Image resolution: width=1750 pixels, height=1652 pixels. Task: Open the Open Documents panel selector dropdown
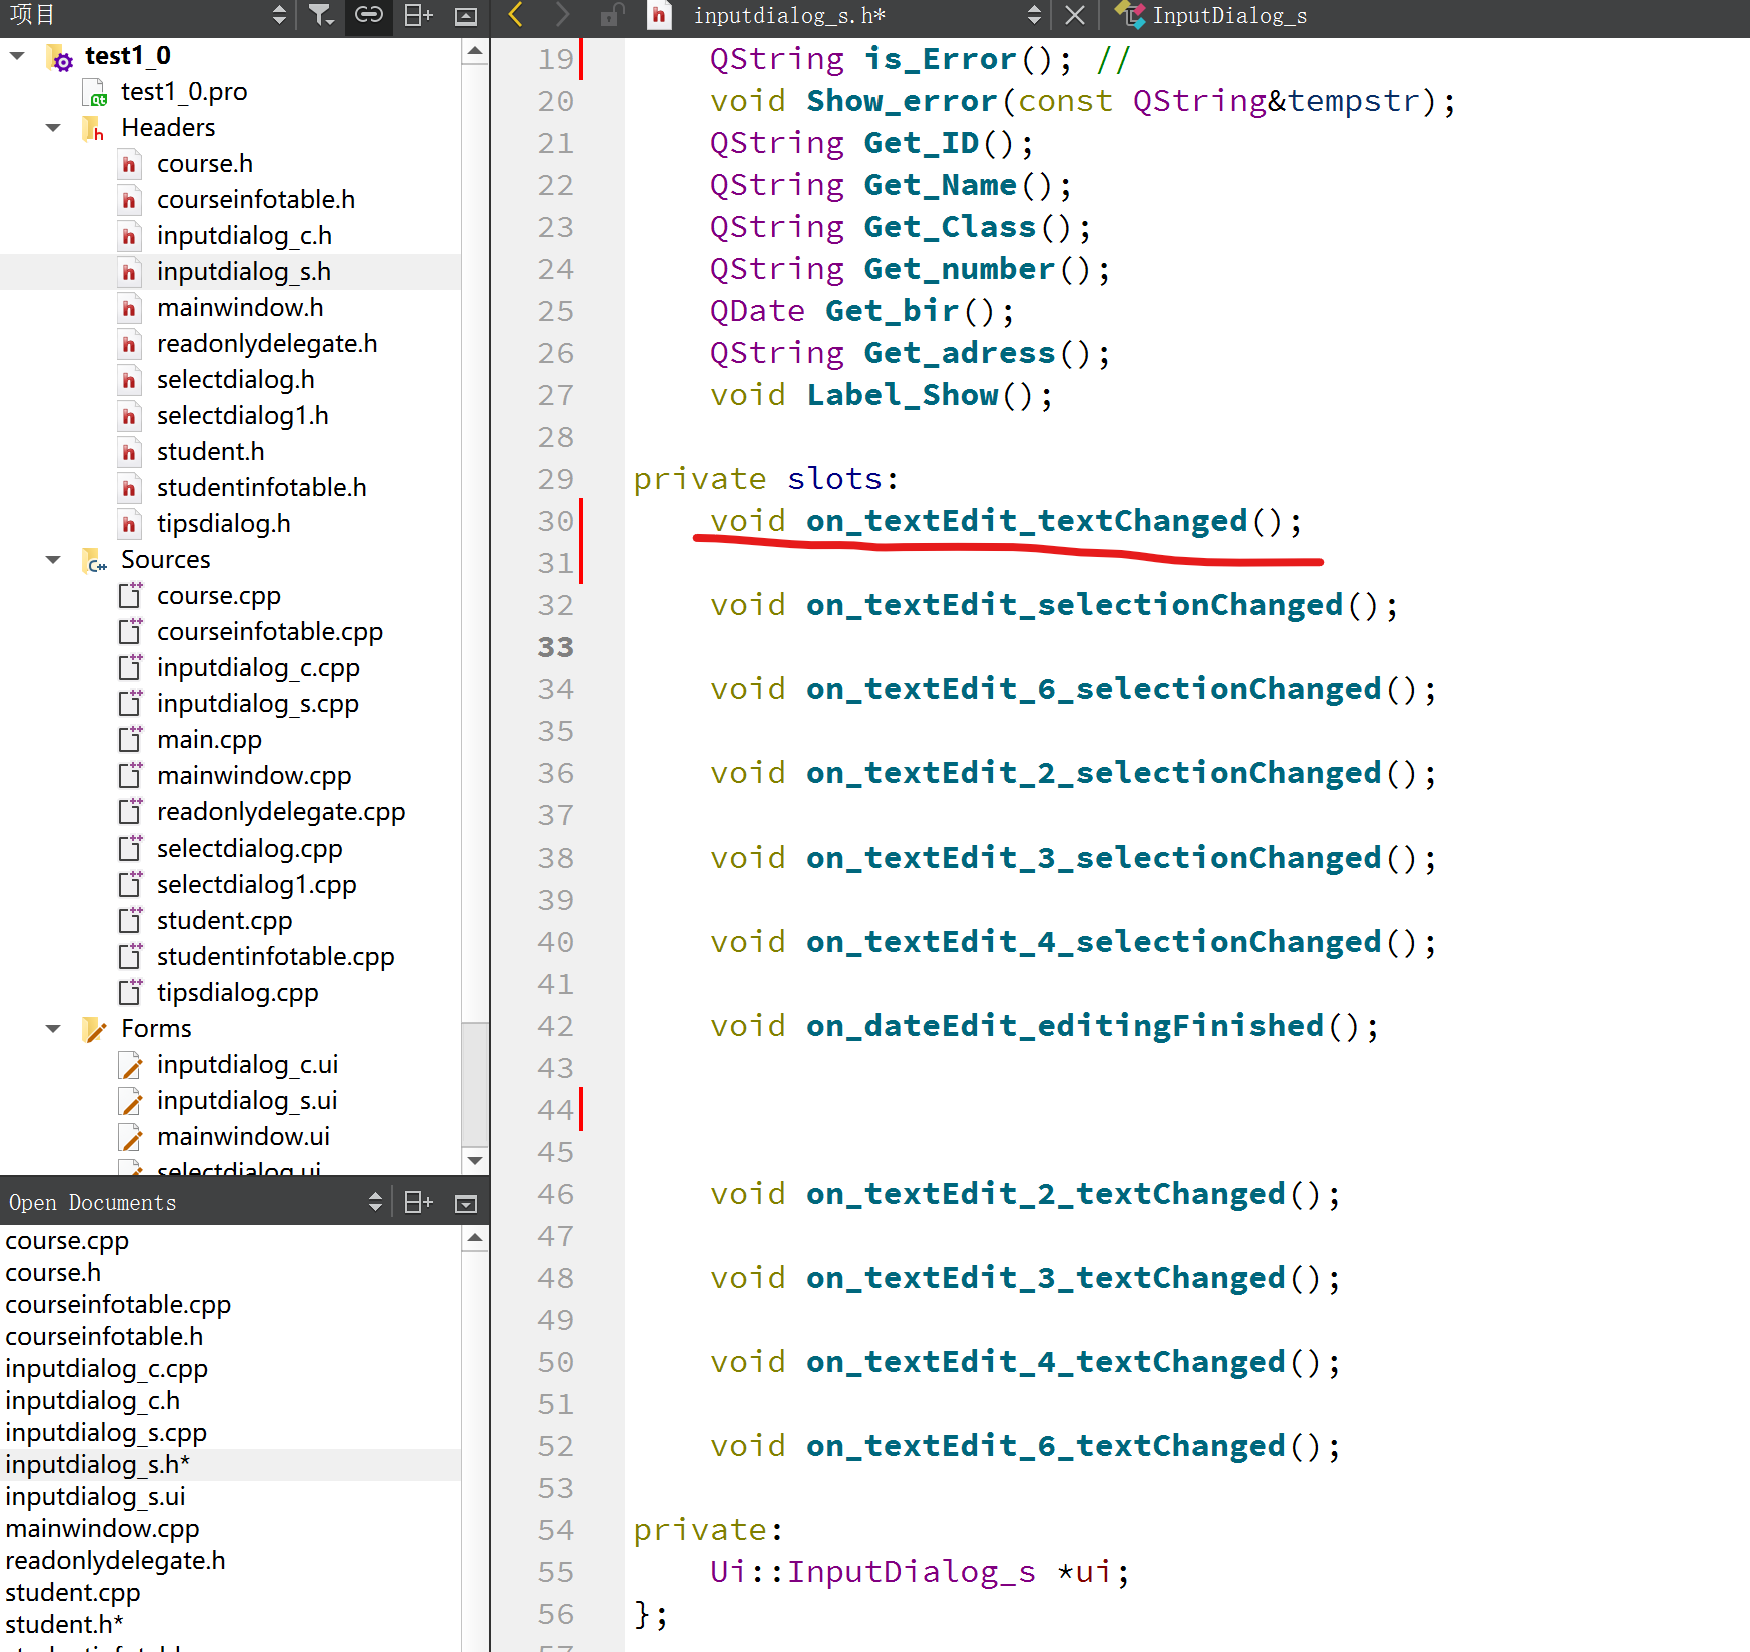click(375, 1202)
